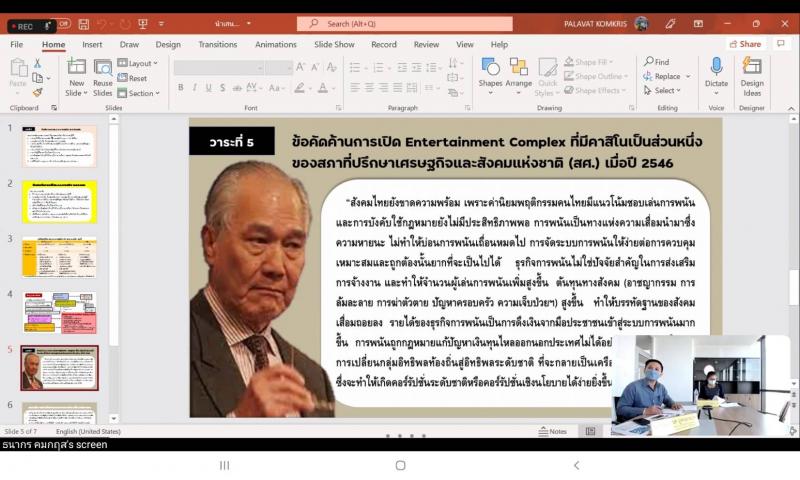Open Design Ideas pane
This screenshot has height=480, width=800.
752,77
